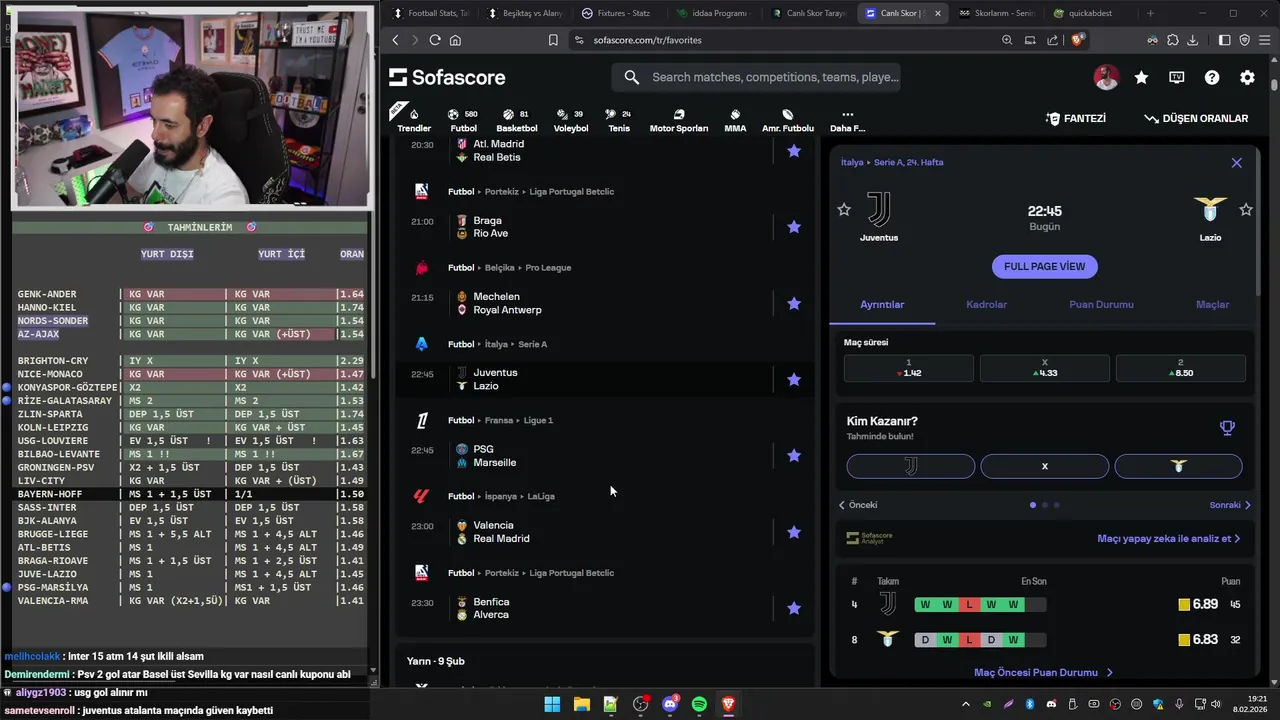The width and height of the screenshot is (1280, 720).
Task: Select draw odds 4.33
Action: point(1045,367)
